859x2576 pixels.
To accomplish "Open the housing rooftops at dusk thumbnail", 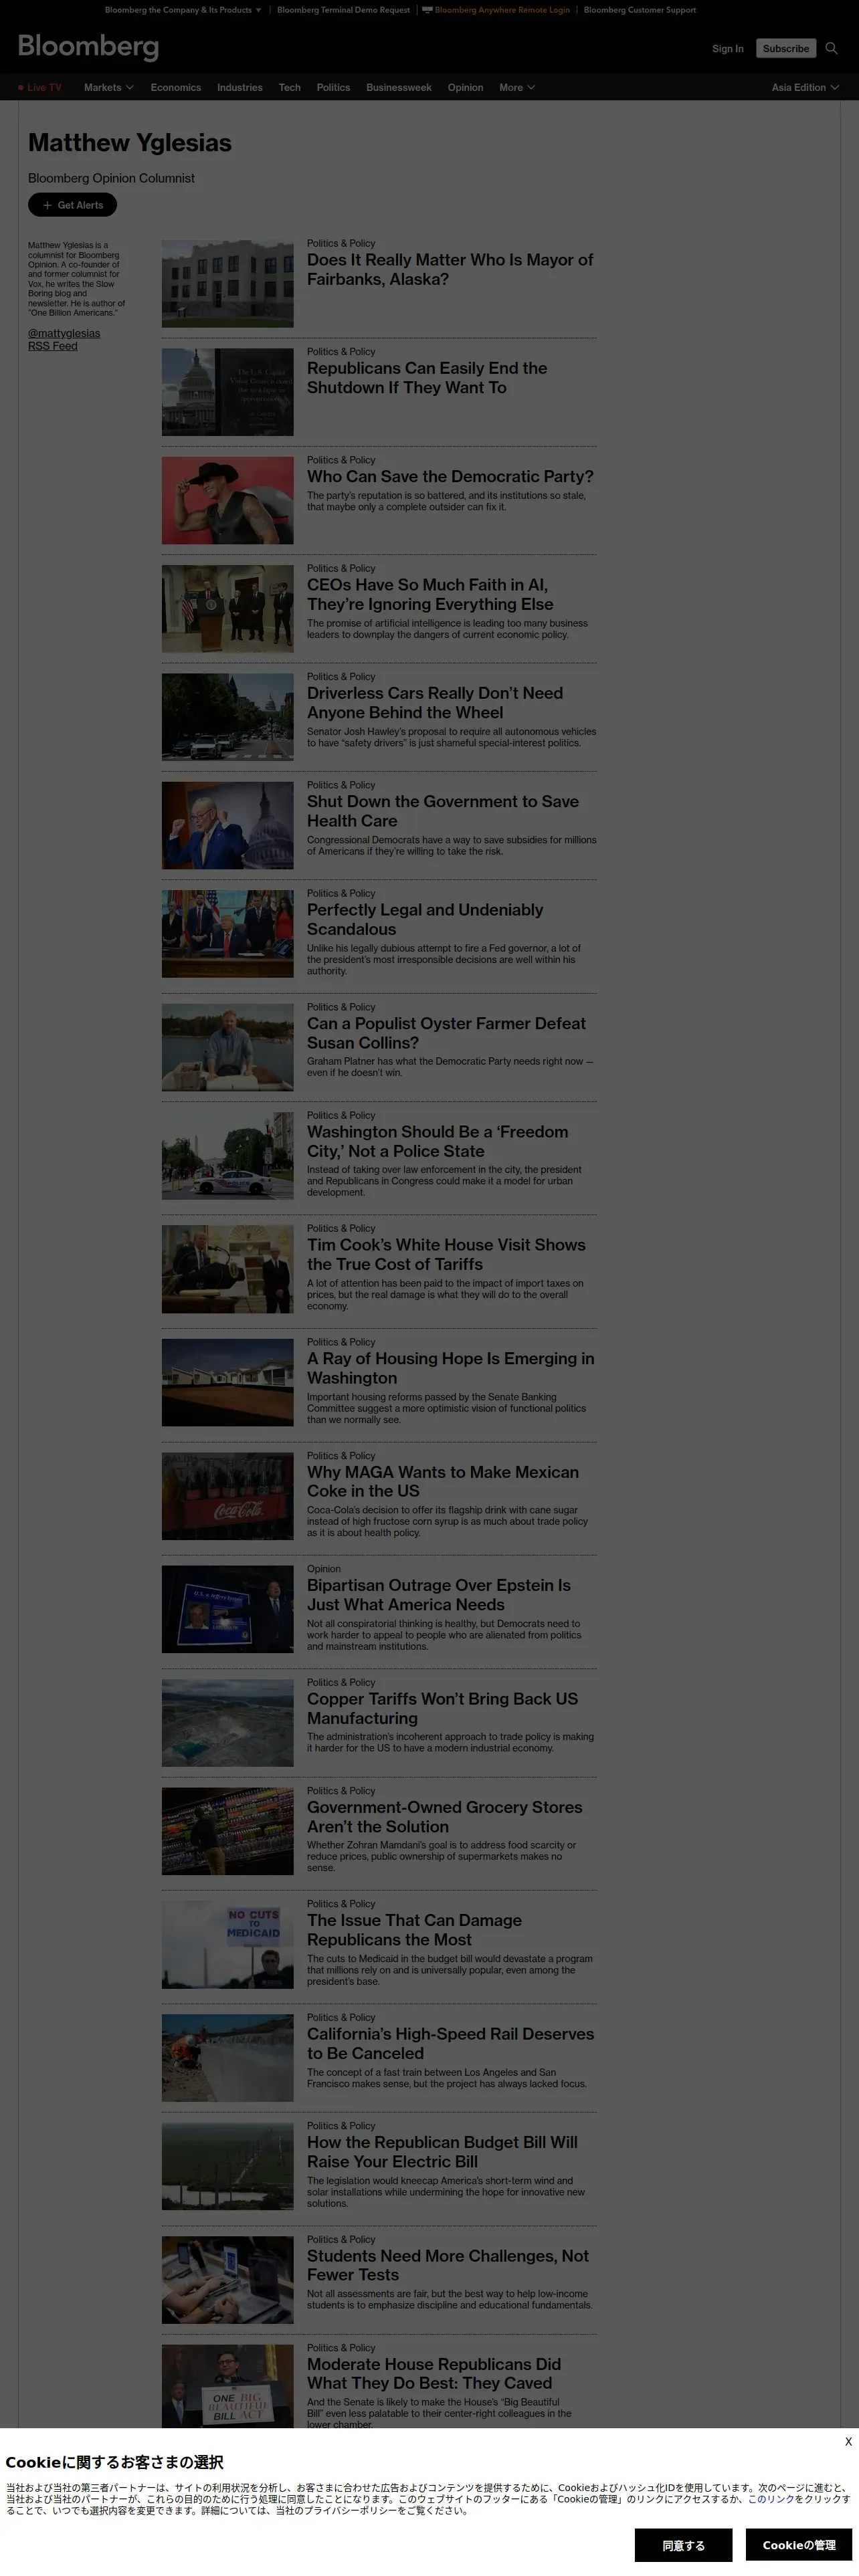I will [228, 1382].
